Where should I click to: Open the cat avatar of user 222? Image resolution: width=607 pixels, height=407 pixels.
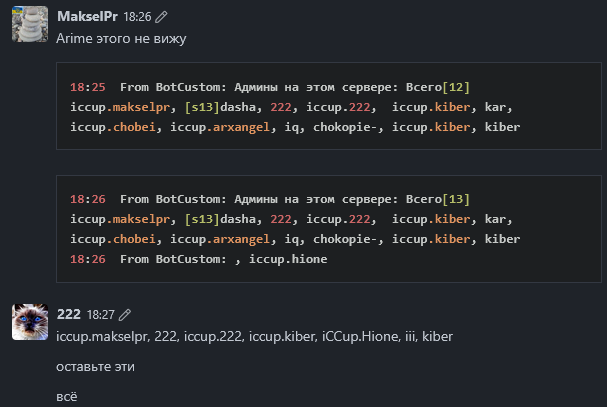click(x=30, y=322)
